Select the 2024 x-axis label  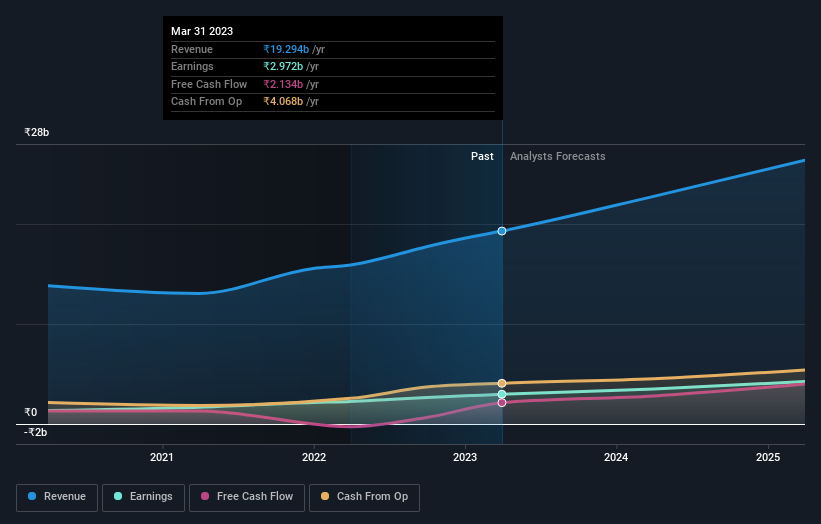coord(616,457)
